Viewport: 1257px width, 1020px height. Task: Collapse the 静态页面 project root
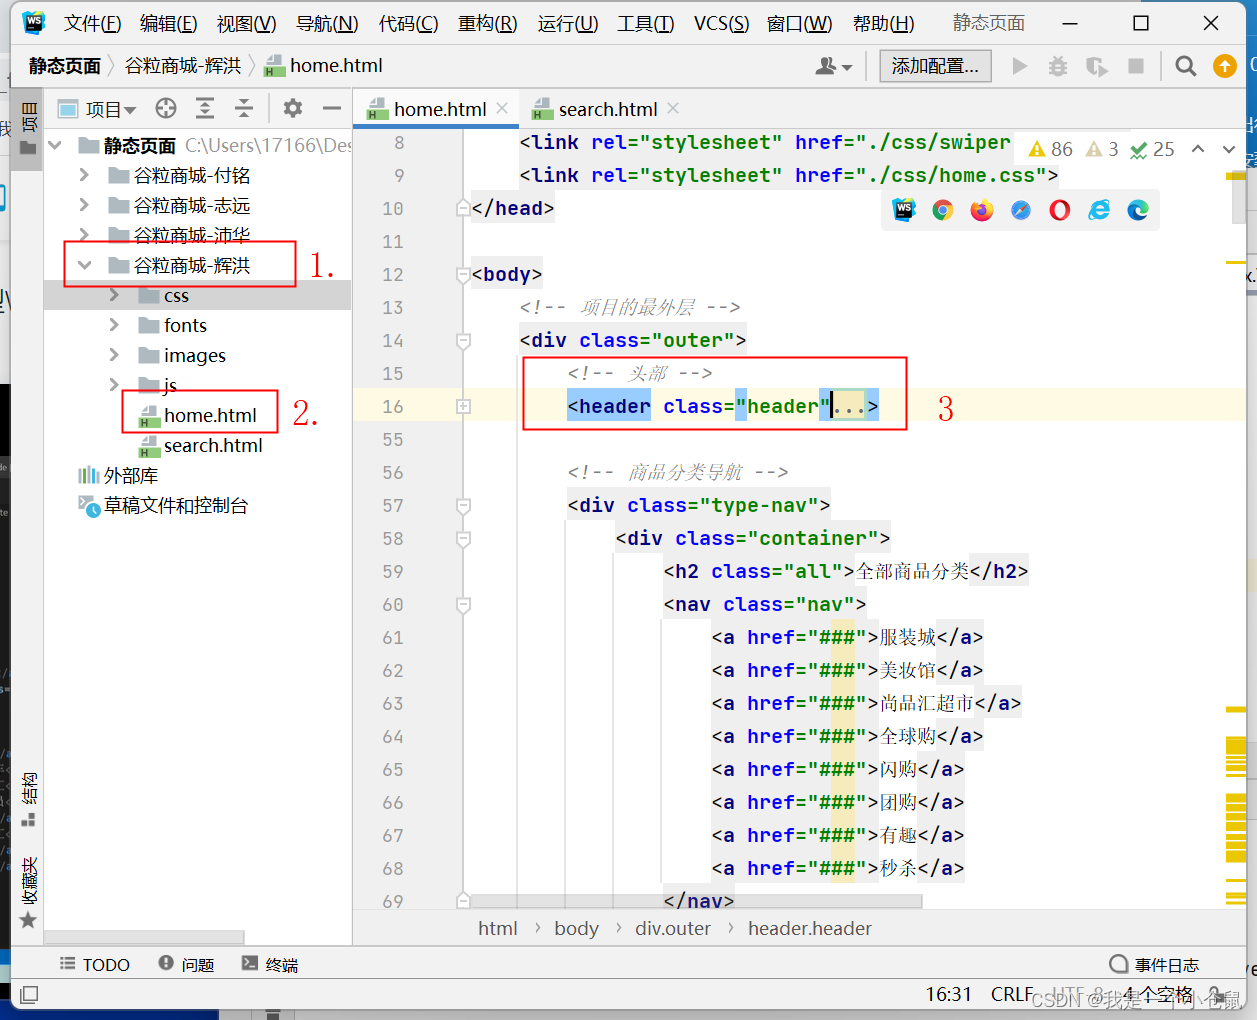click(55, 145)
